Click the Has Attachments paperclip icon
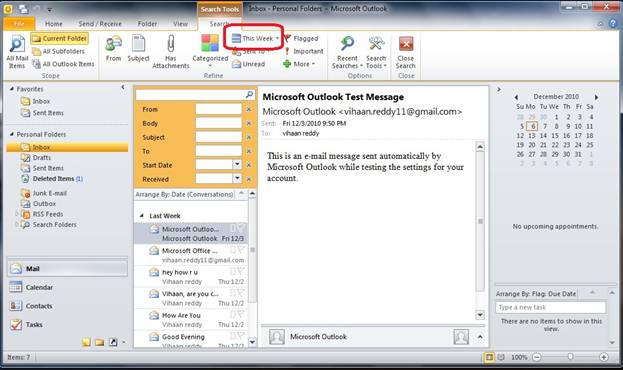Image resolution: width=623 pixels, height=370 pixels. click(171, 43)
